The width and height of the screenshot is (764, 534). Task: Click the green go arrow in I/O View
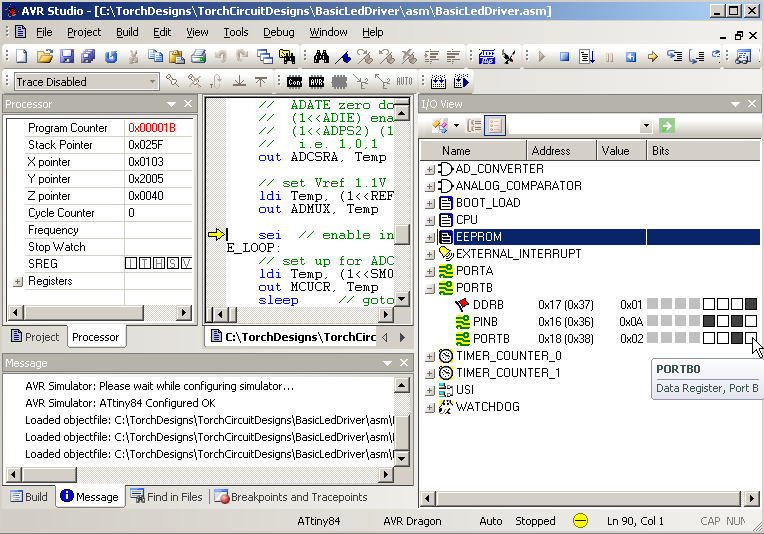point(667,126)
